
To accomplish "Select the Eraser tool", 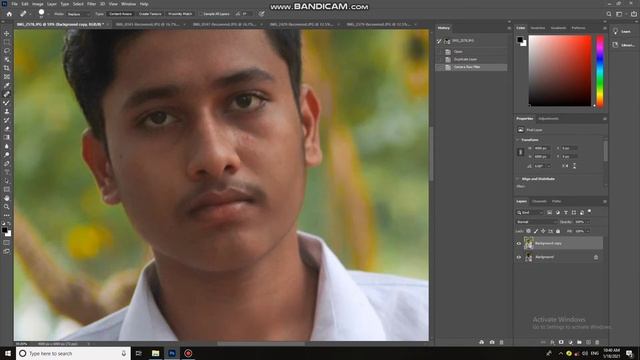I will click(x=7, y=129).
